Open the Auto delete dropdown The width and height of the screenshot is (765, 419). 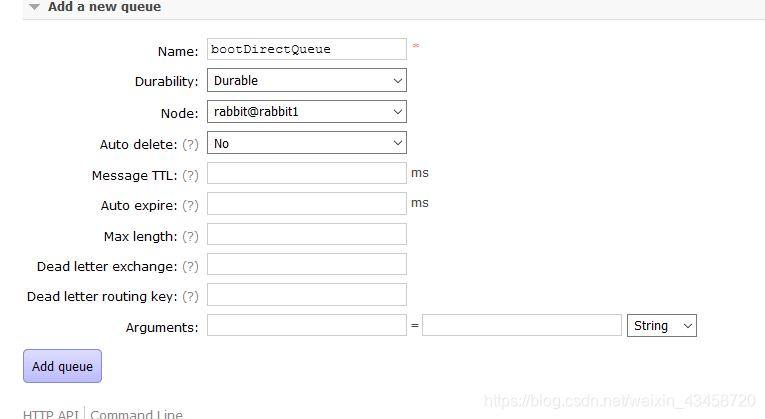coord(306,143)
